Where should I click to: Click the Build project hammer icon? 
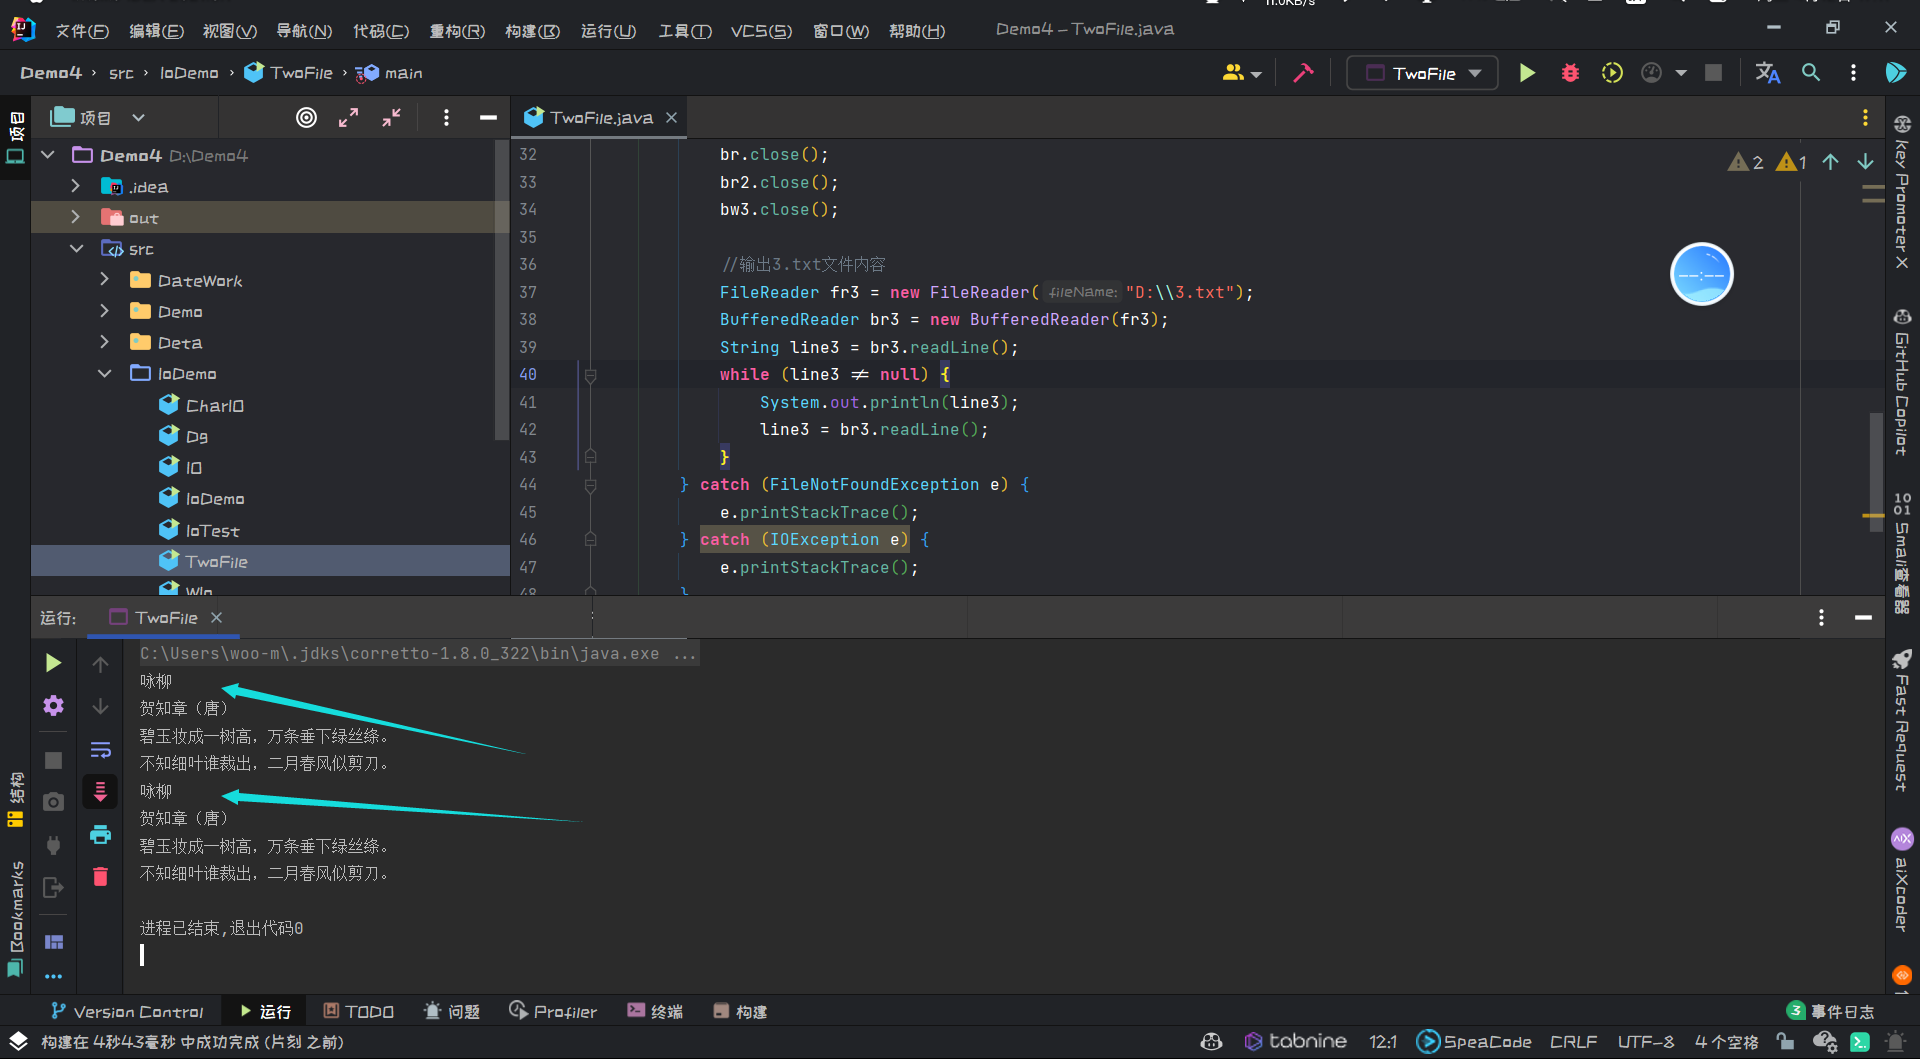pos(1303,73)
